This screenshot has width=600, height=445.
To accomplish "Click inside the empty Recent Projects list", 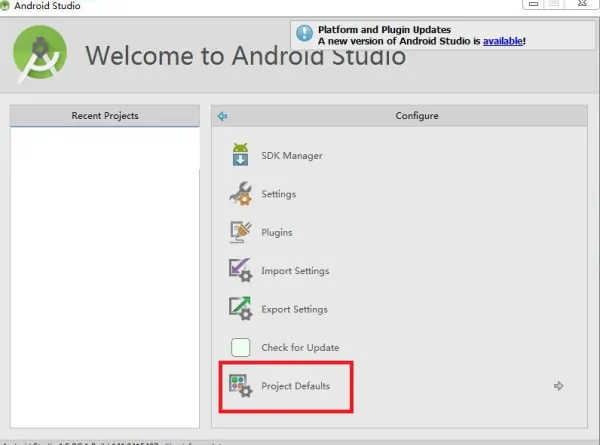I will [105, 277].
